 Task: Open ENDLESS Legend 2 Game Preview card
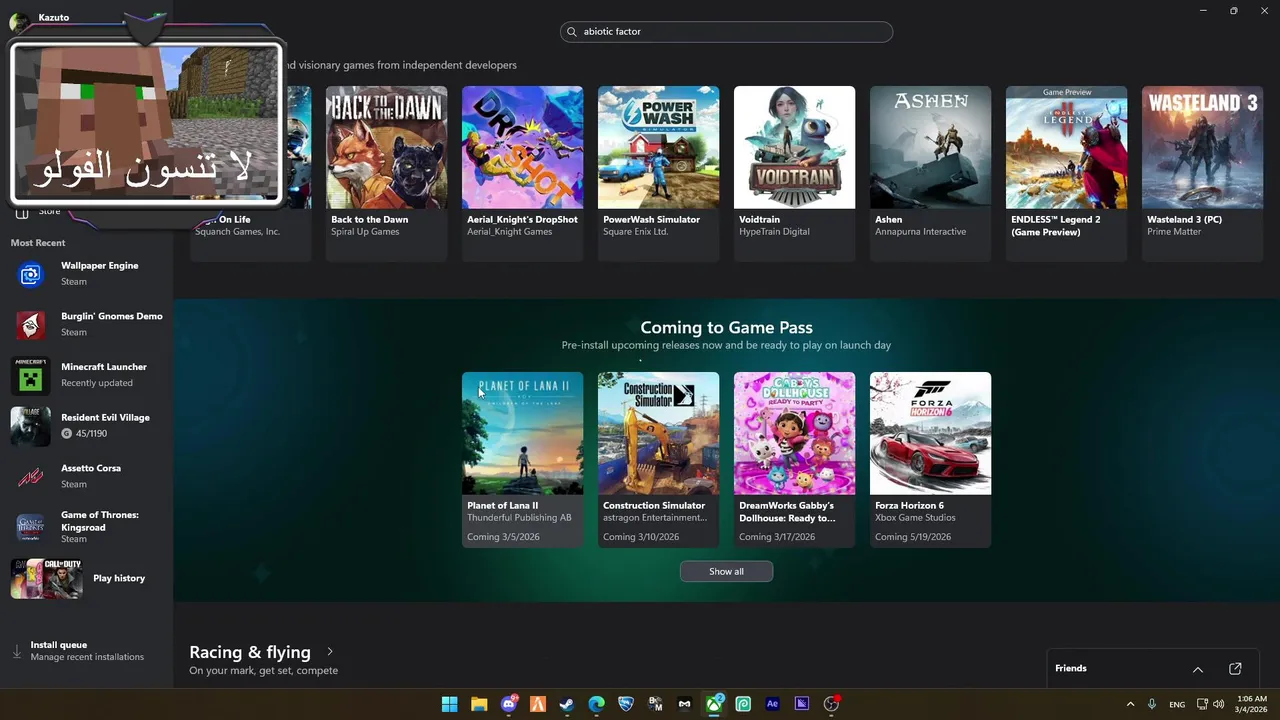coord(1066,173)
